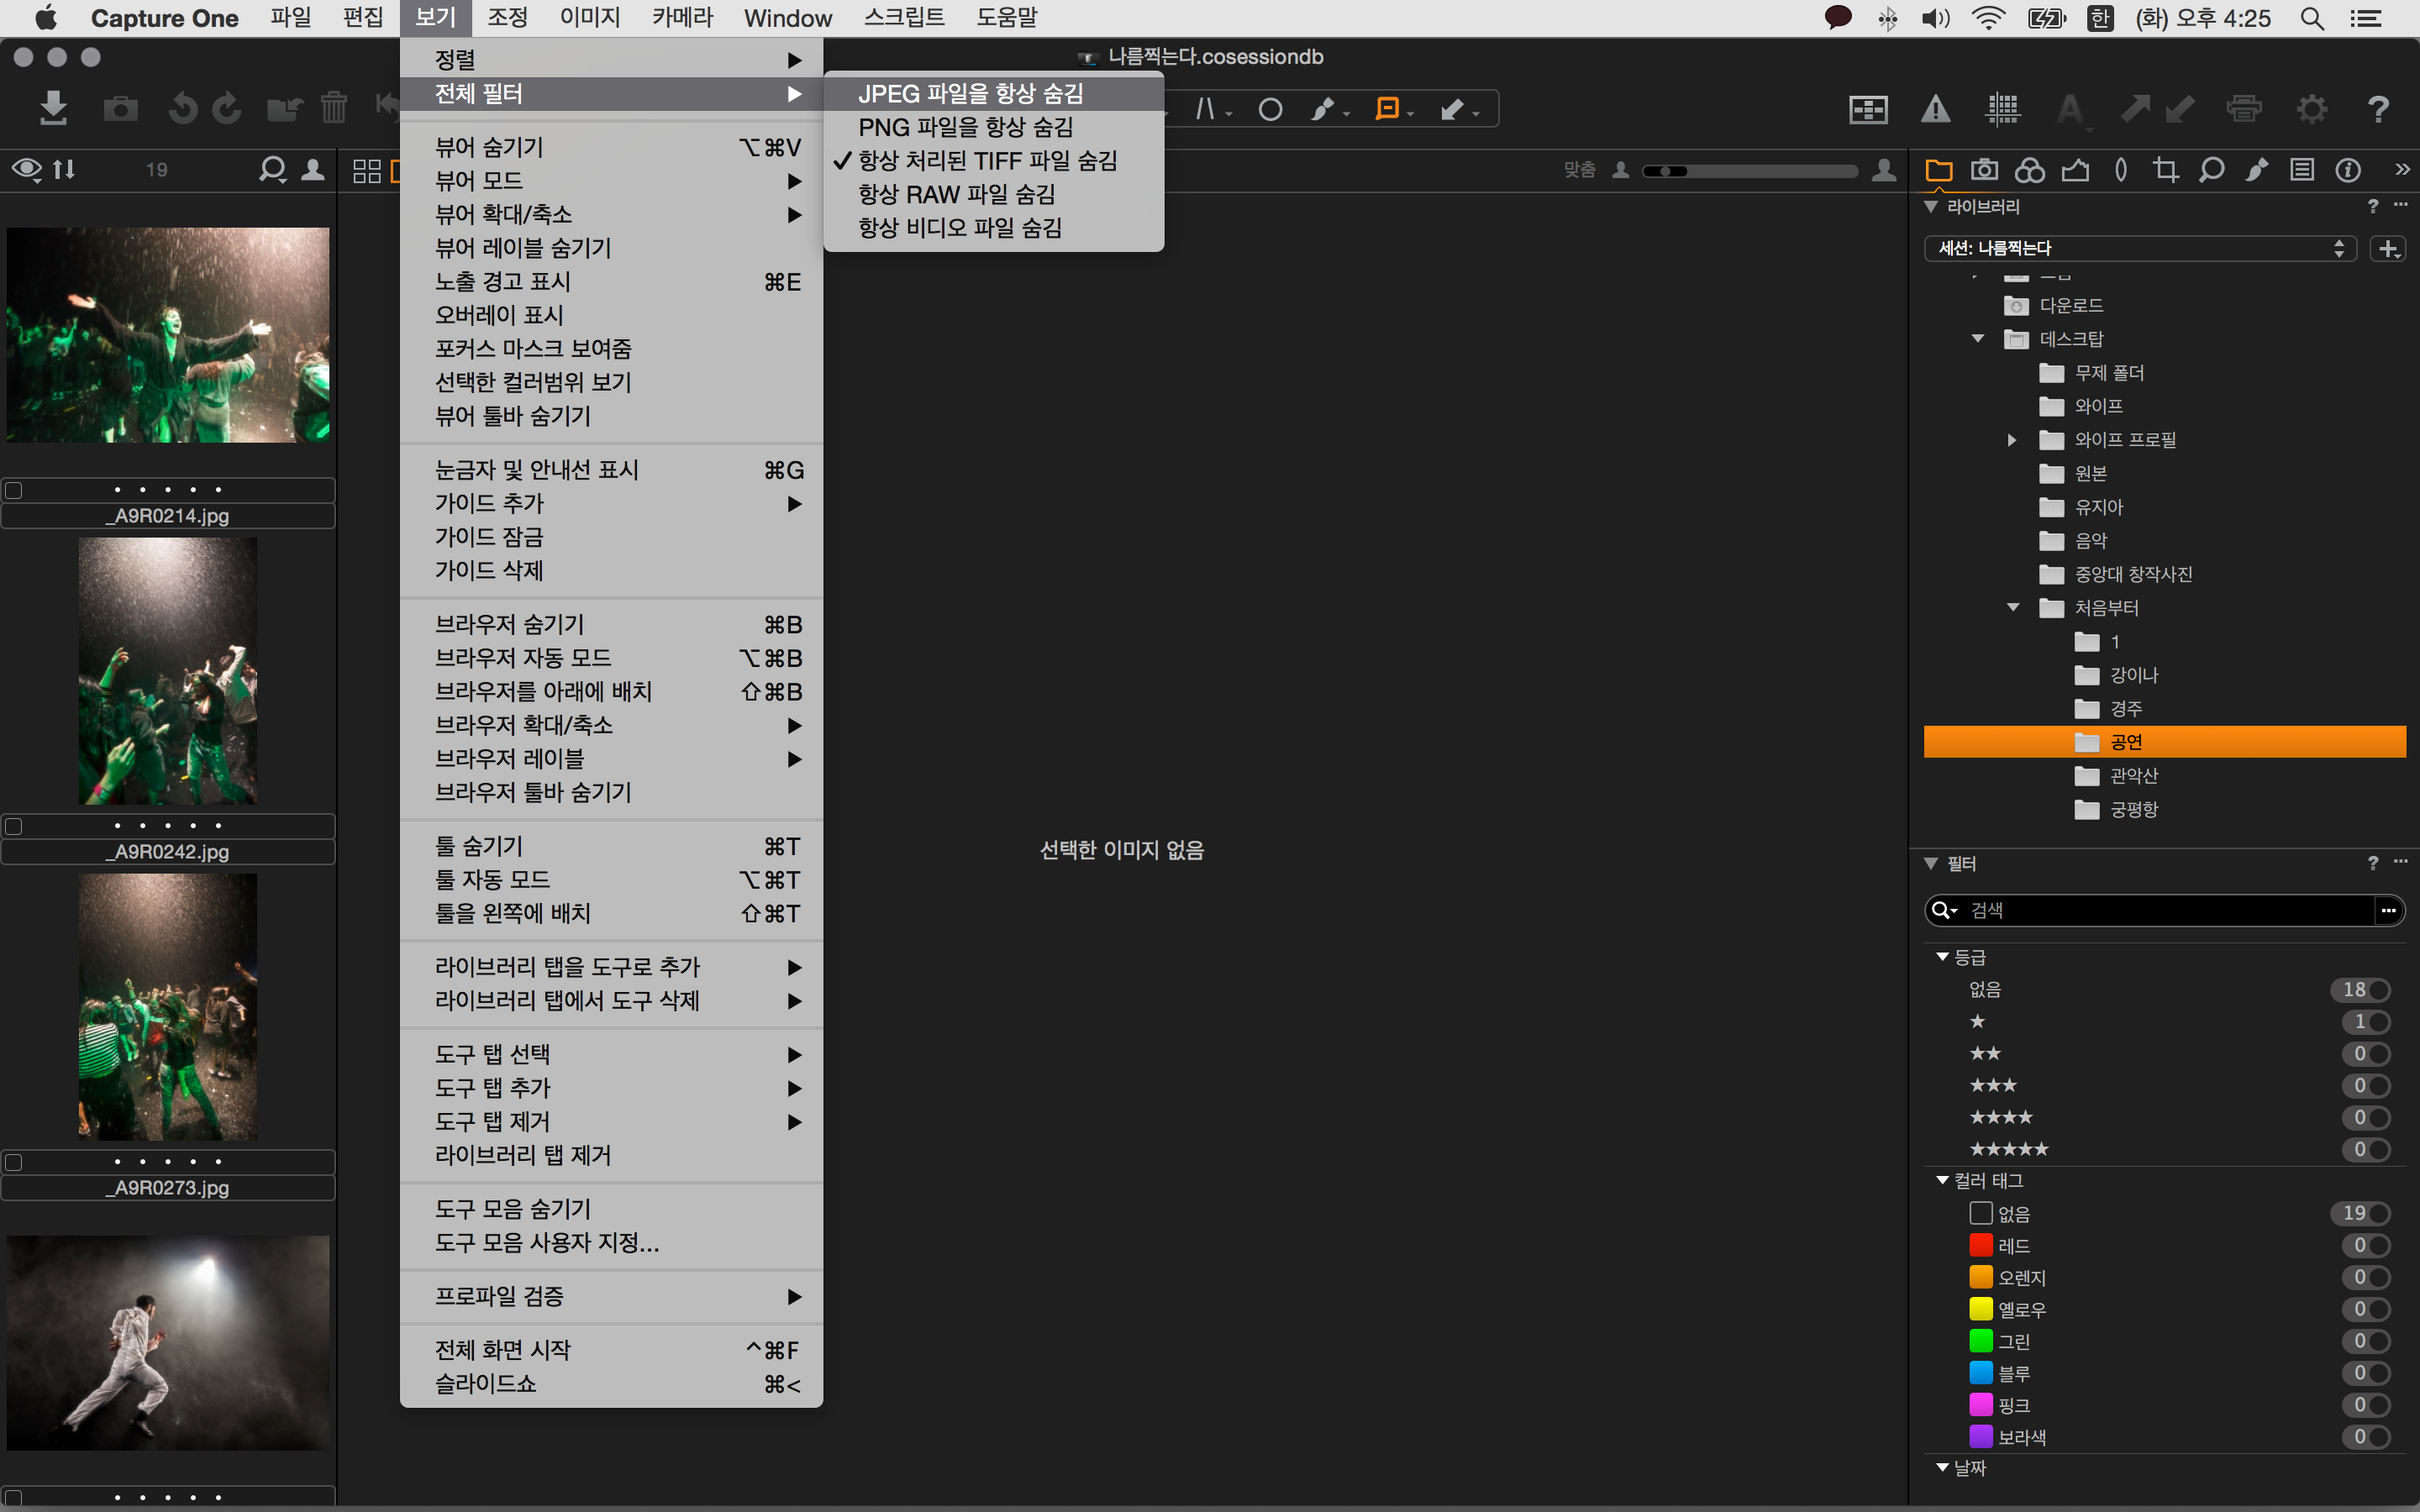Click the exposure warning triangle icon
This screenshot has width=2420, height=1512.
click(1935, 109)
